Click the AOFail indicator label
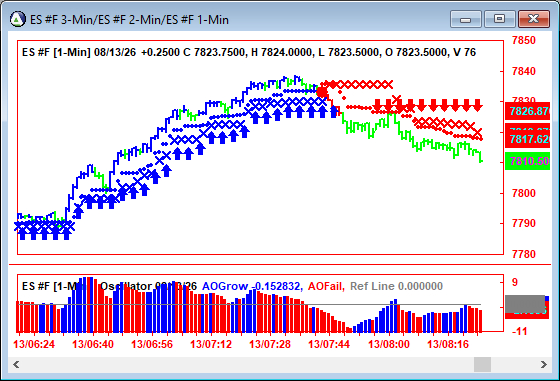The height and width of the screenshot is (381, 560). click(326, 286)
